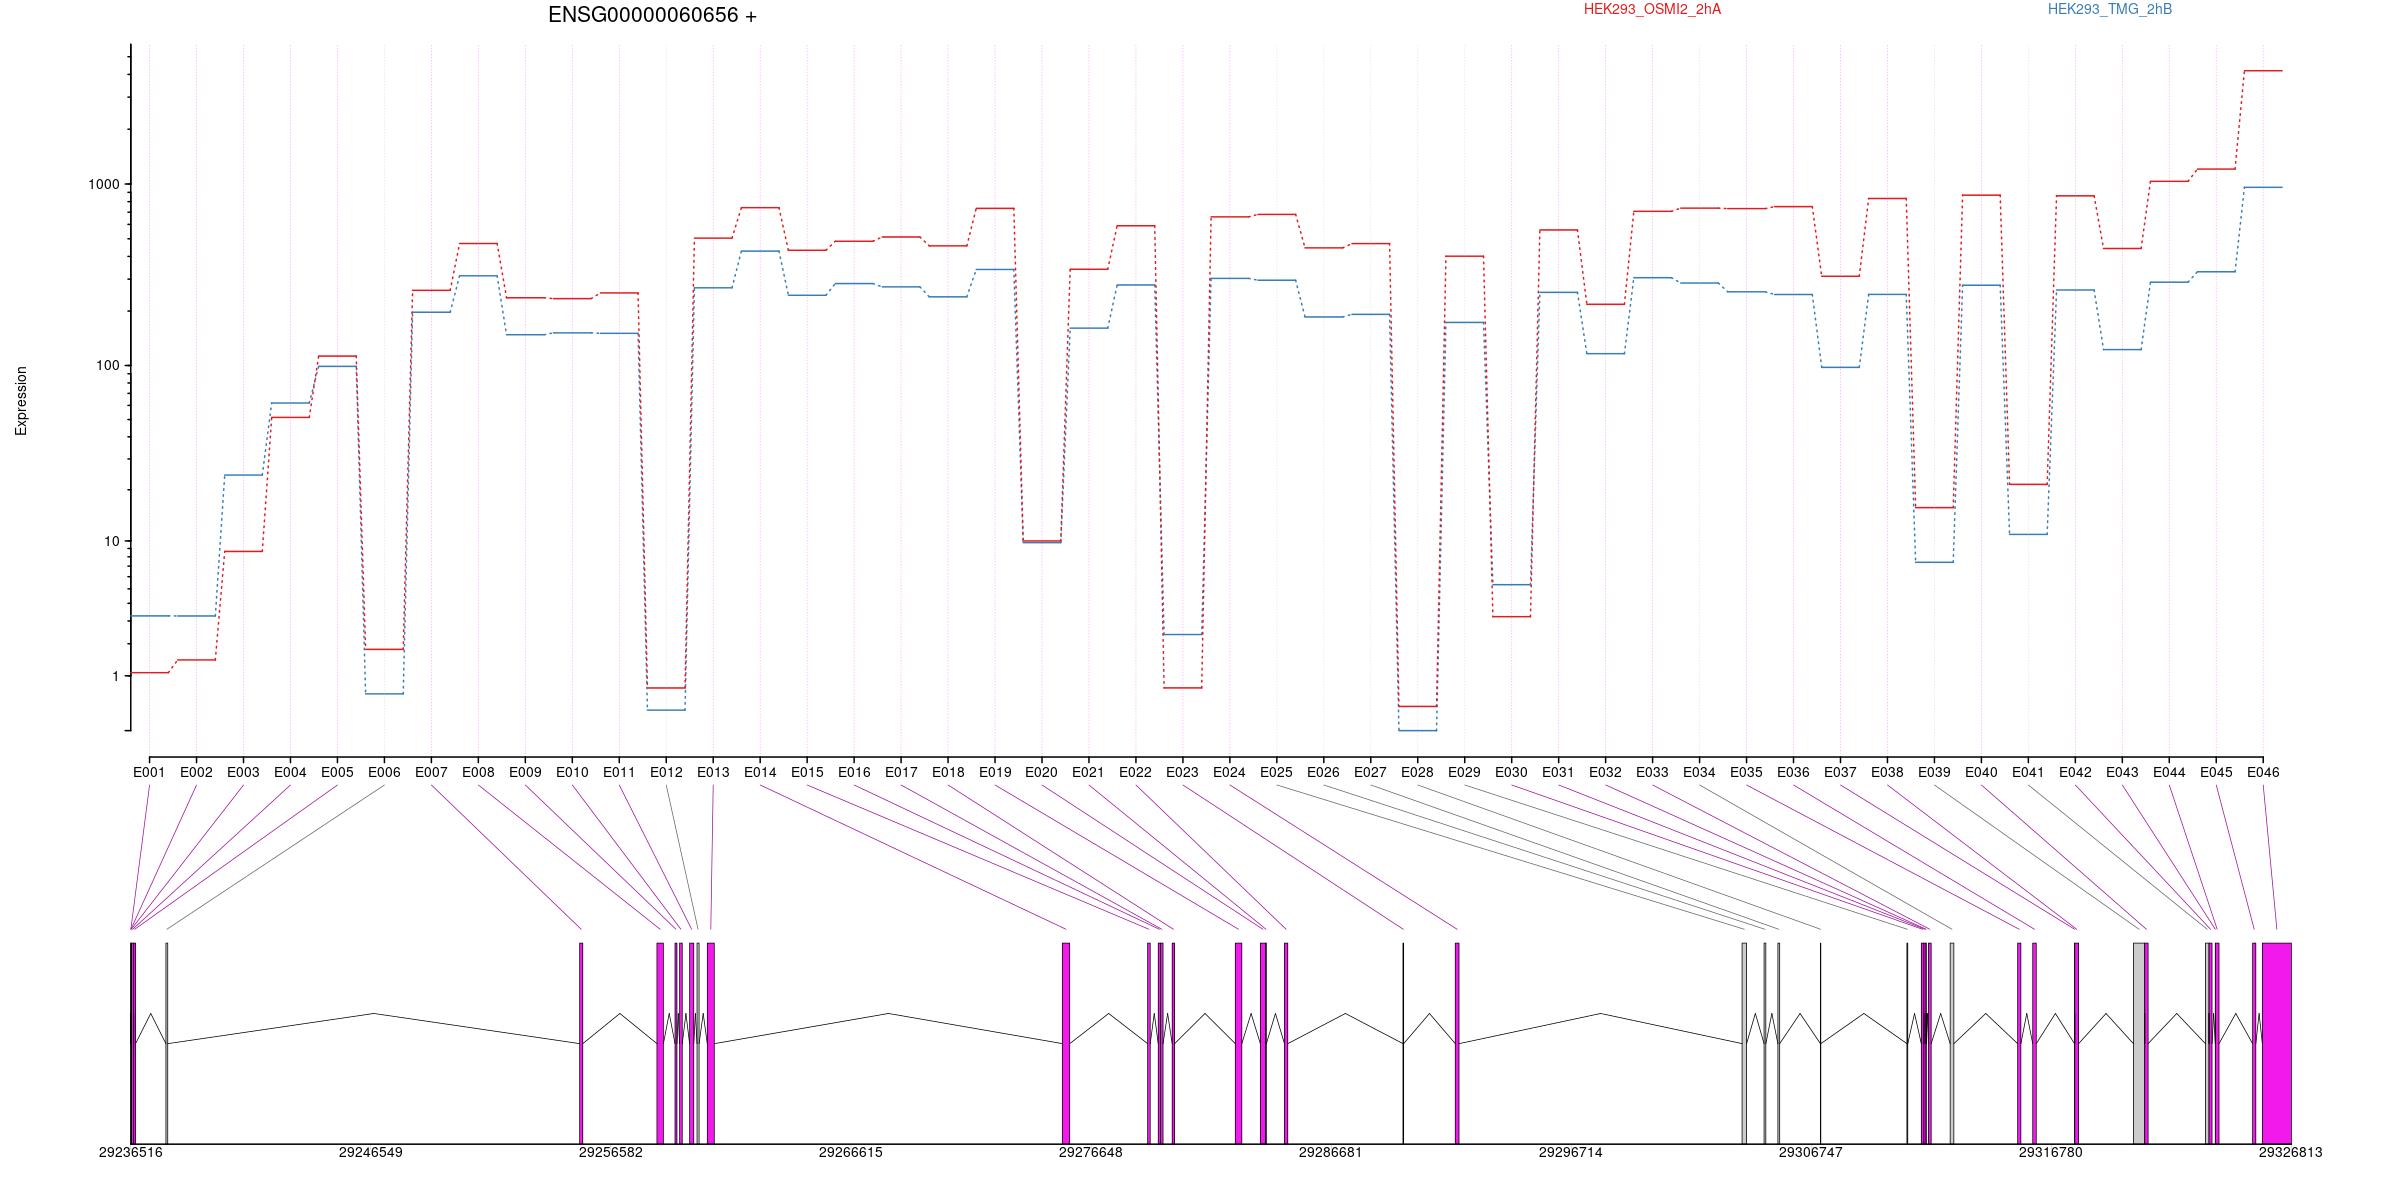Click exon label E031
The image size is (2400, 1200).
click(1558, 772)
